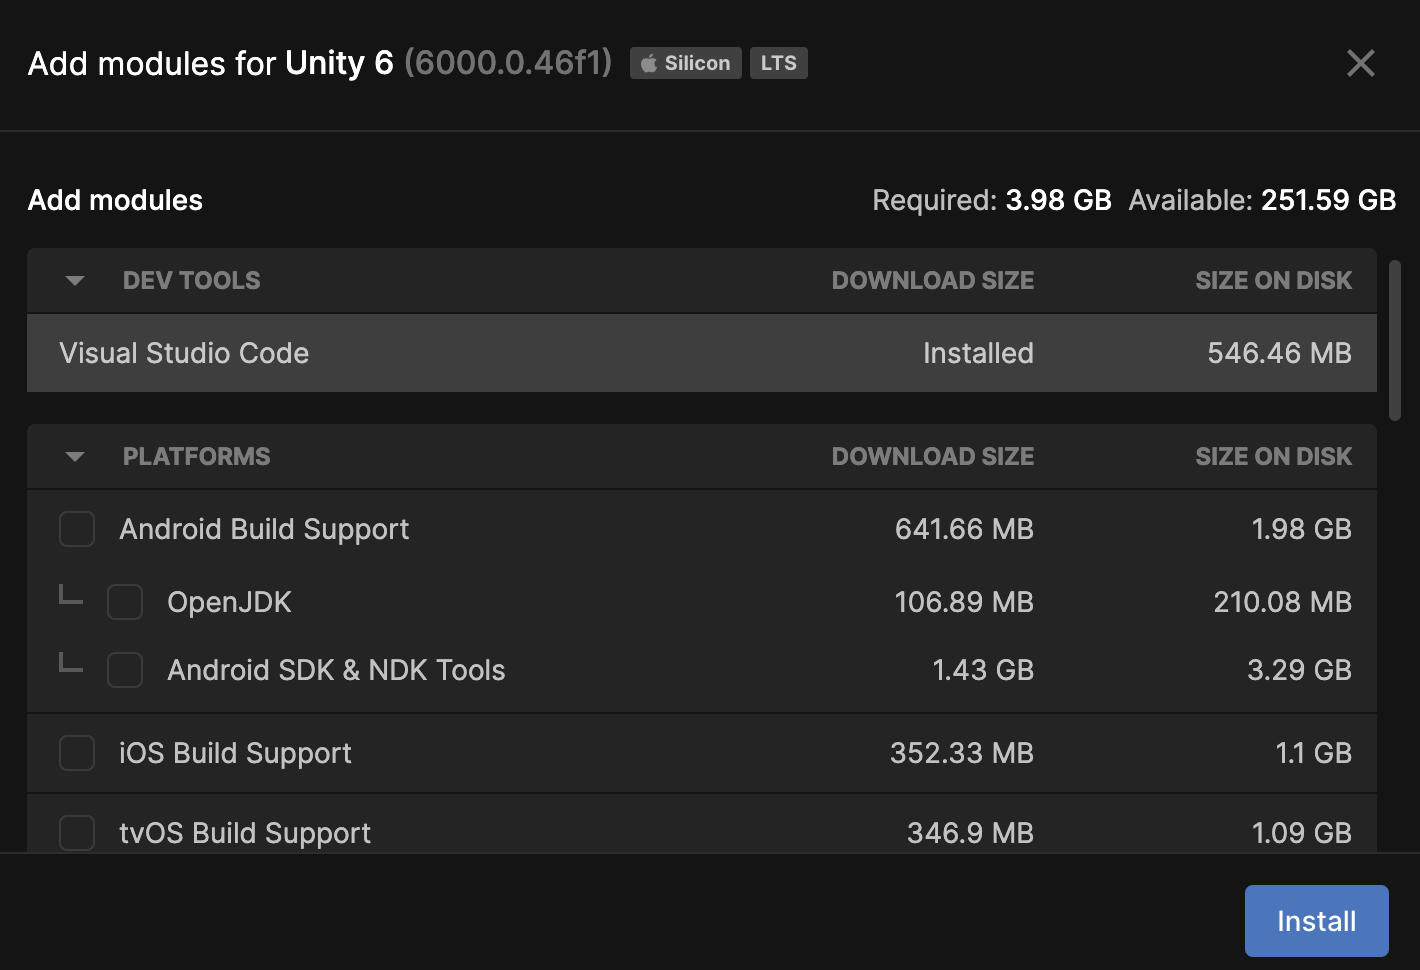Click the Install button
The image size is (1420, 970).
[x=1317, y=921]
